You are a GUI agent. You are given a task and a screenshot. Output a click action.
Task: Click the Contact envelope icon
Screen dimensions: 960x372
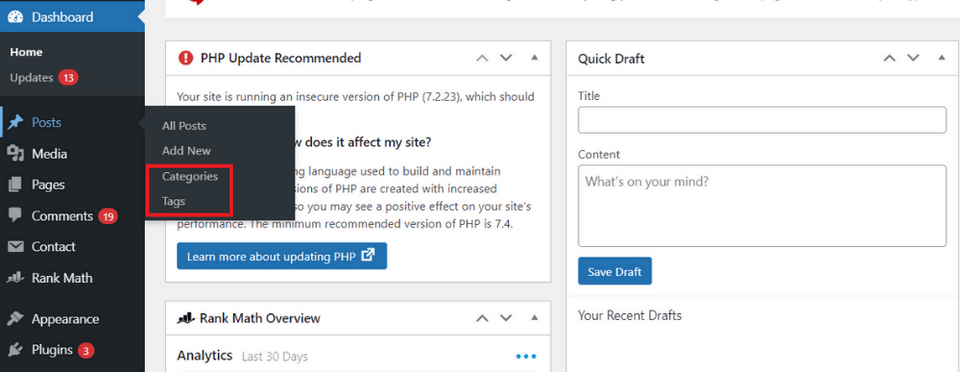[15, 247]
